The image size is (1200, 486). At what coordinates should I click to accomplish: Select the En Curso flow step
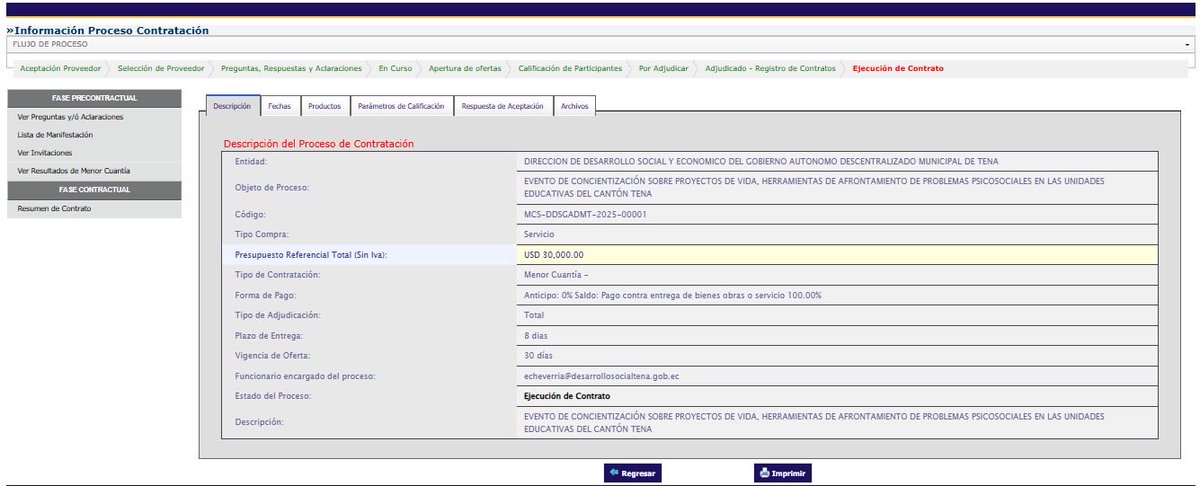[x=395, y=68]
